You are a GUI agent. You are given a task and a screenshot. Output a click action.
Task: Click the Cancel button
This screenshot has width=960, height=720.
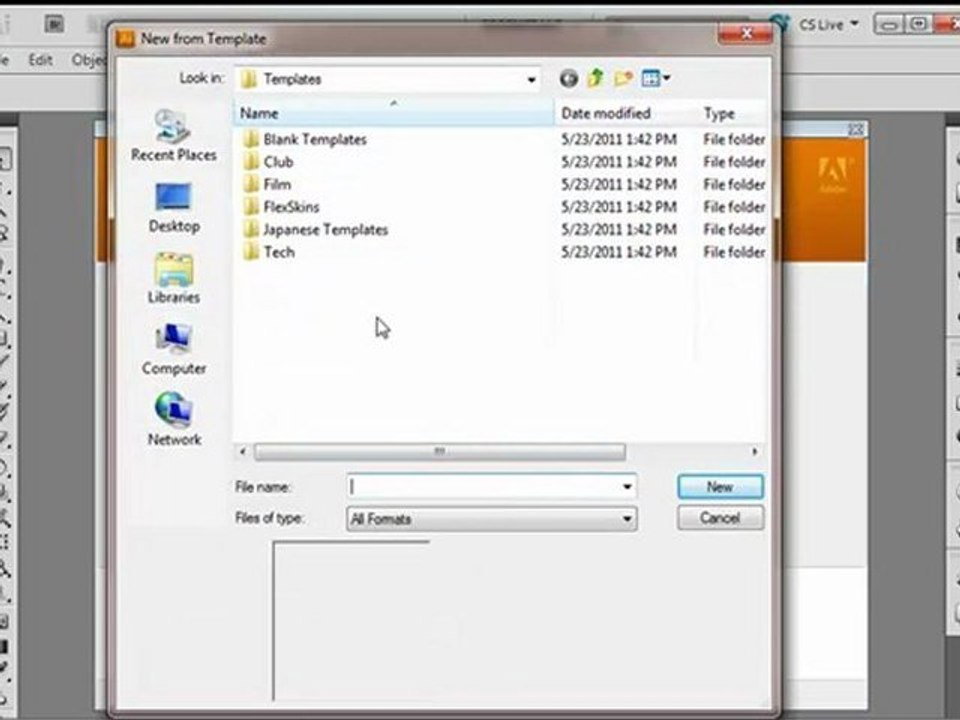[720, 518]
